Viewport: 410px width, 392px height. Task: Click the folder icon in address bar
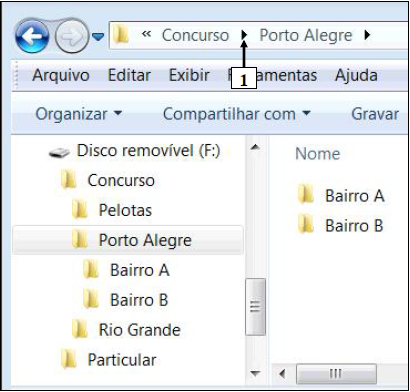tap(121, 36)
